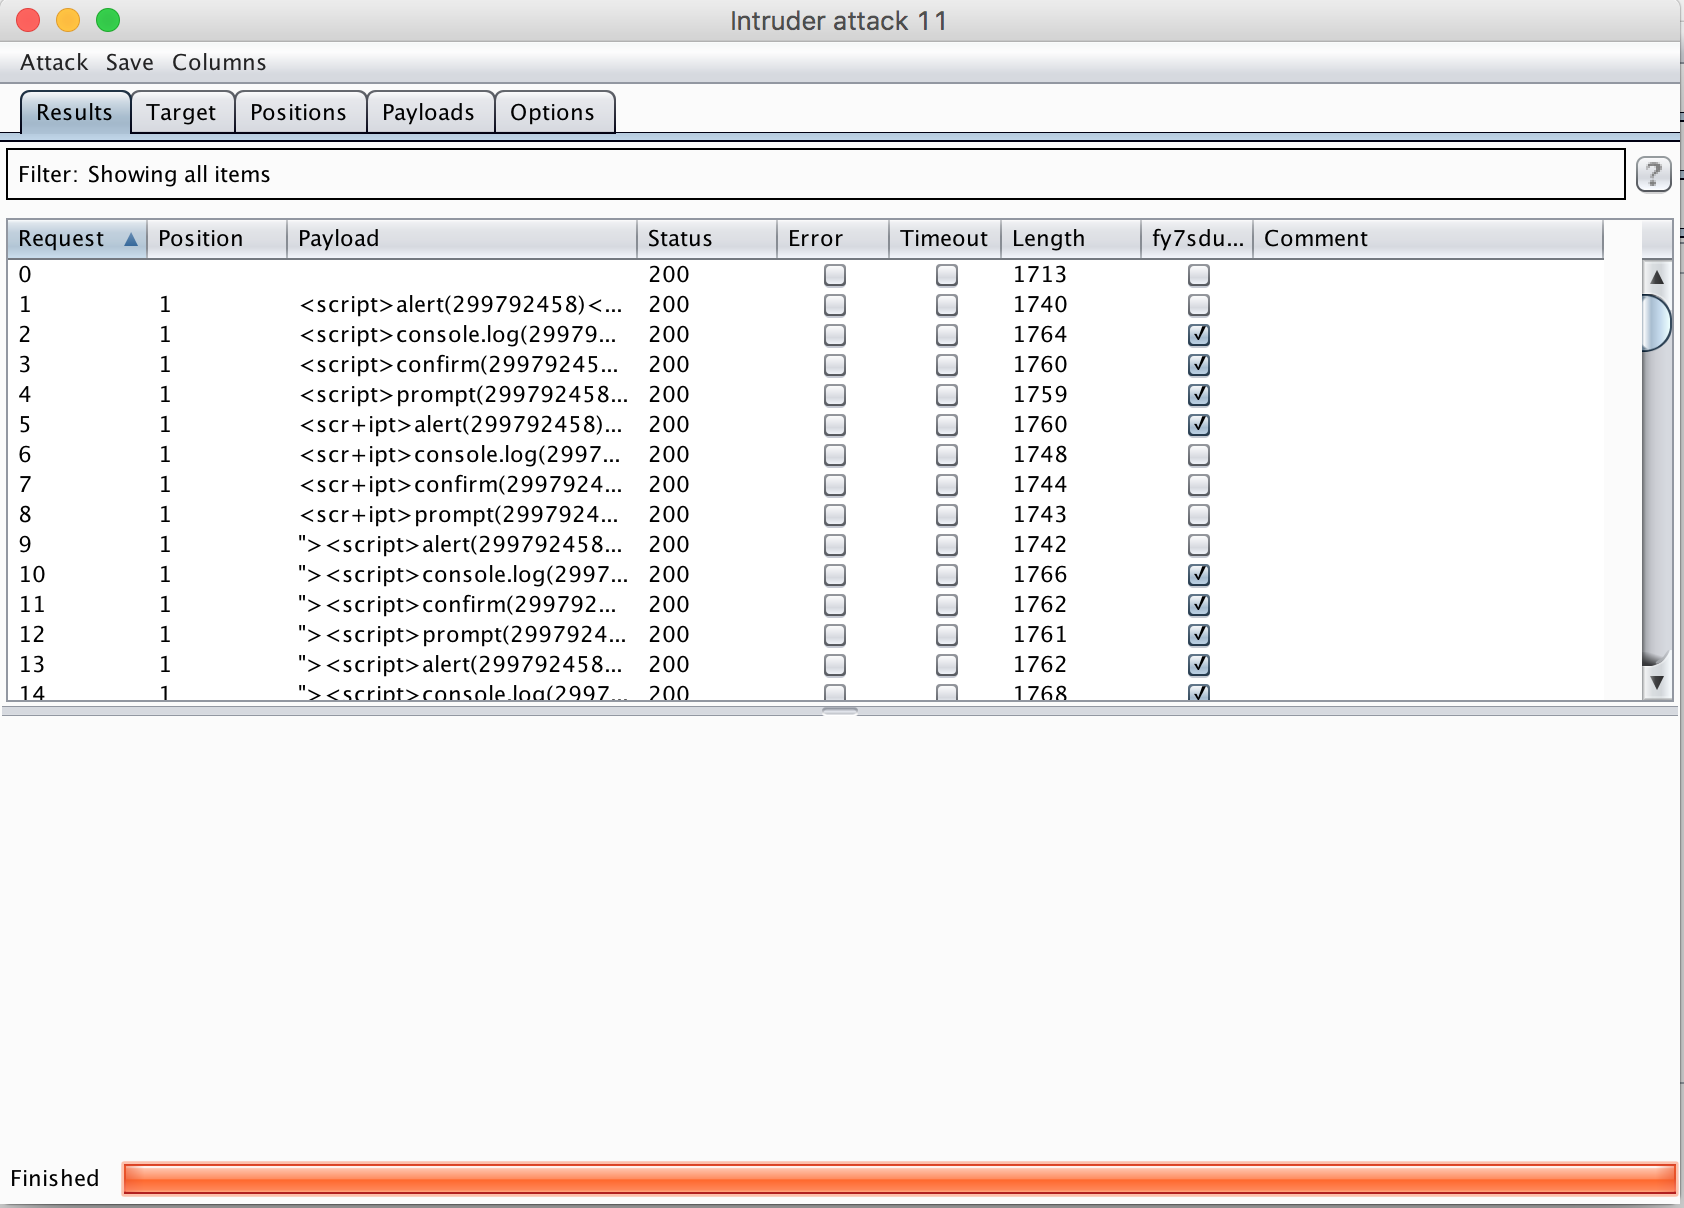This screenshot has height=1208, width=1684.
Task: Click the filter bar showing all items
Action: pos(815,174)
